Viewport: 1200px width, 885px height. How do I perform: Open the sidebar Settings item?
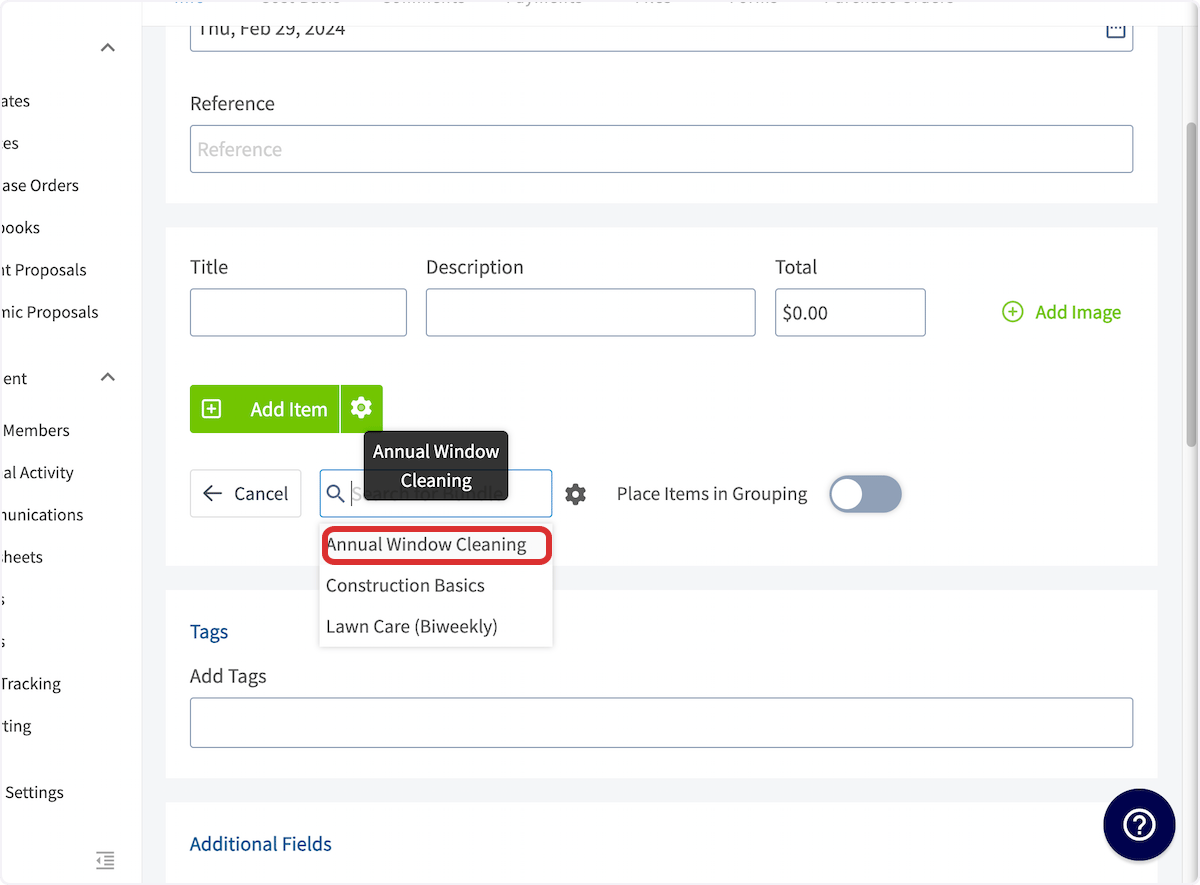[34, 792]
